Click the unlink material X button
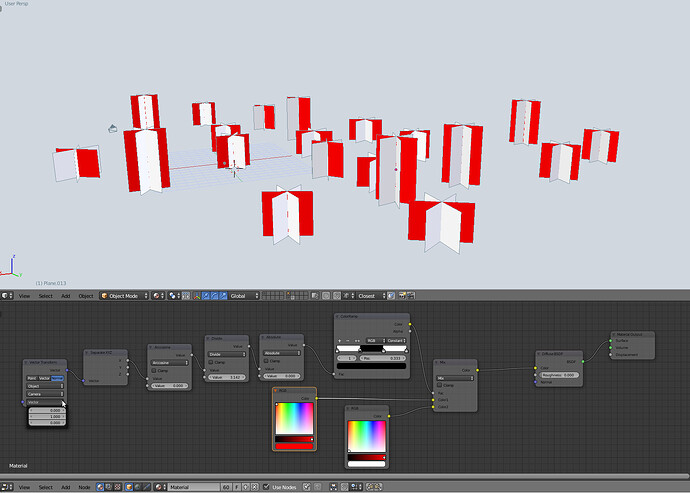Image resolution: width=690 pixels, height=493 pixels. click(x=254, y=487)
